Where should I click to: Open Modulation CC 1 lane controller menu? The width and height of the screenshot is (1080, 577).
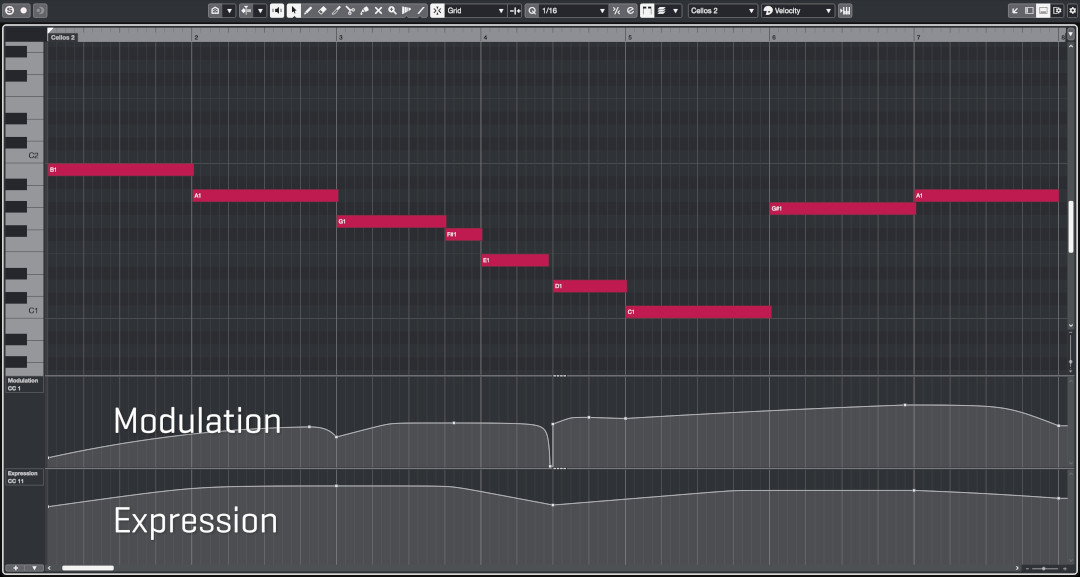(24, 384)
